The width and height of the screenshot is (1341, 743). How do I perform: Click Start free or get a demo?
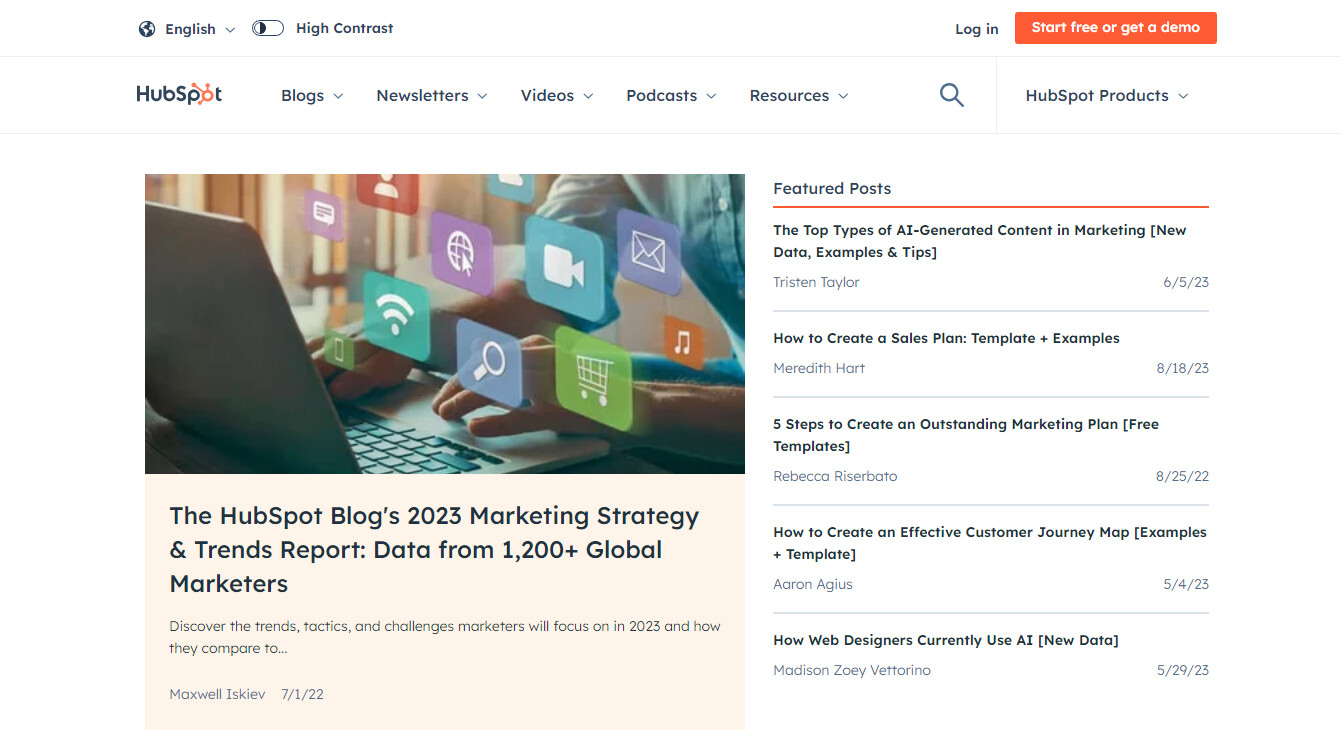click(x=1116, y=28)
